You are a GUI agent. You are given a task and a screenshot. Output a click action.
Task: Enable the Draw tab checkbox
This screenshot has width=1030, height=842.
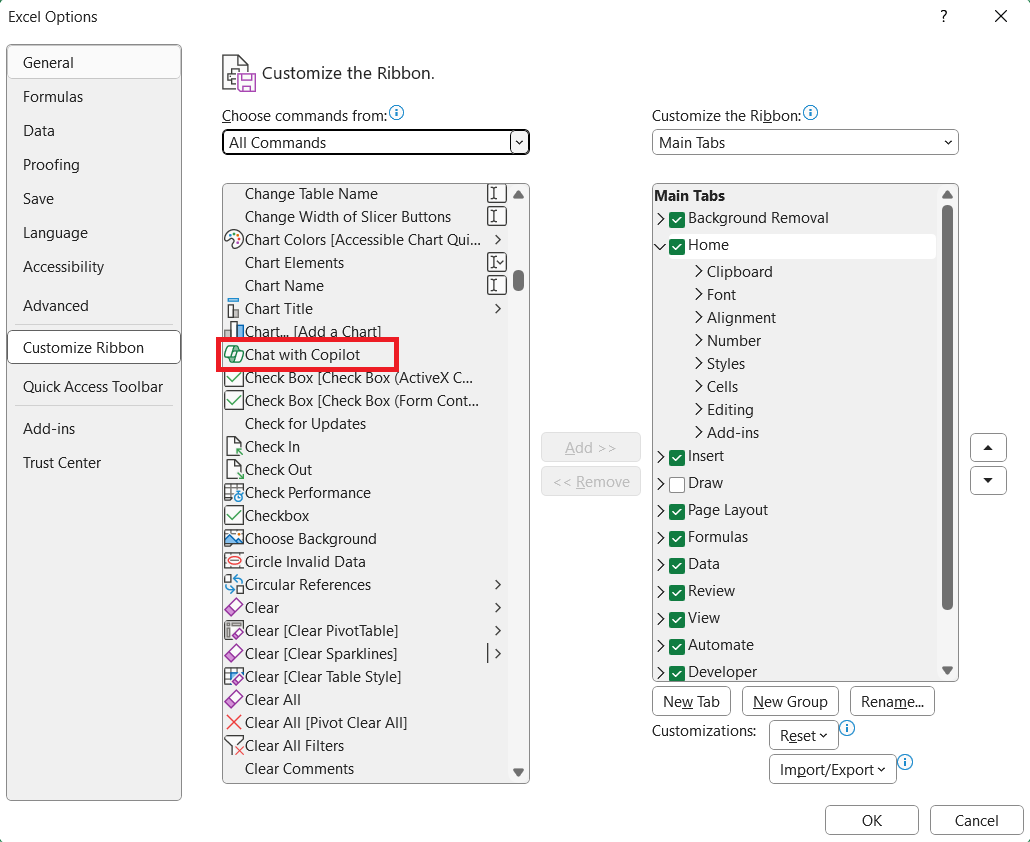pyautogui.click(x=677, y=485)
